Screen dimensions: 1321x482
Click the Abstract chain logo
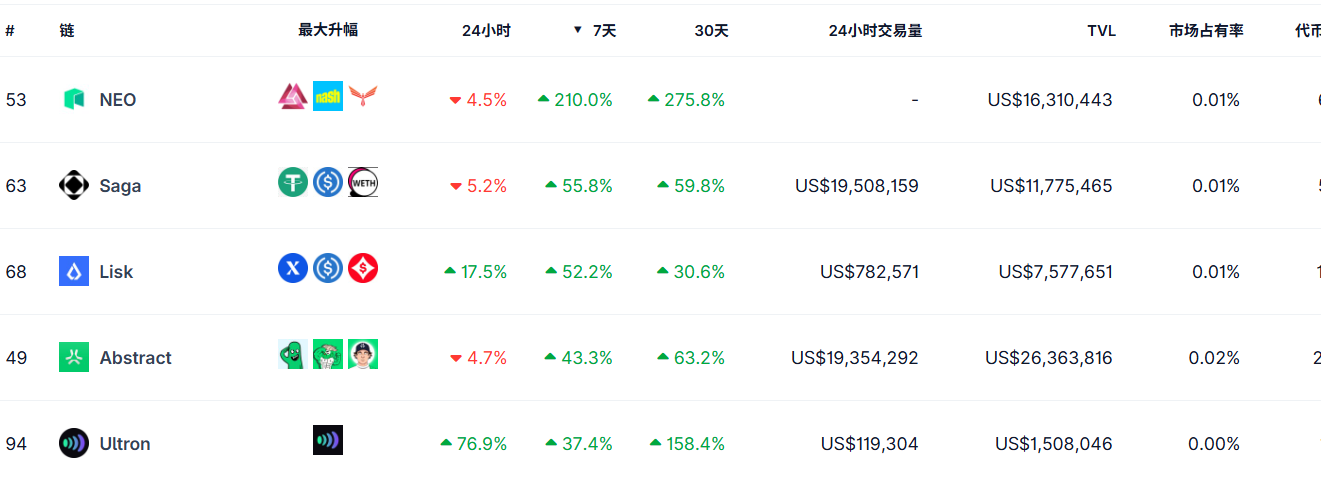pyautogui.click(x=74, y=357)
